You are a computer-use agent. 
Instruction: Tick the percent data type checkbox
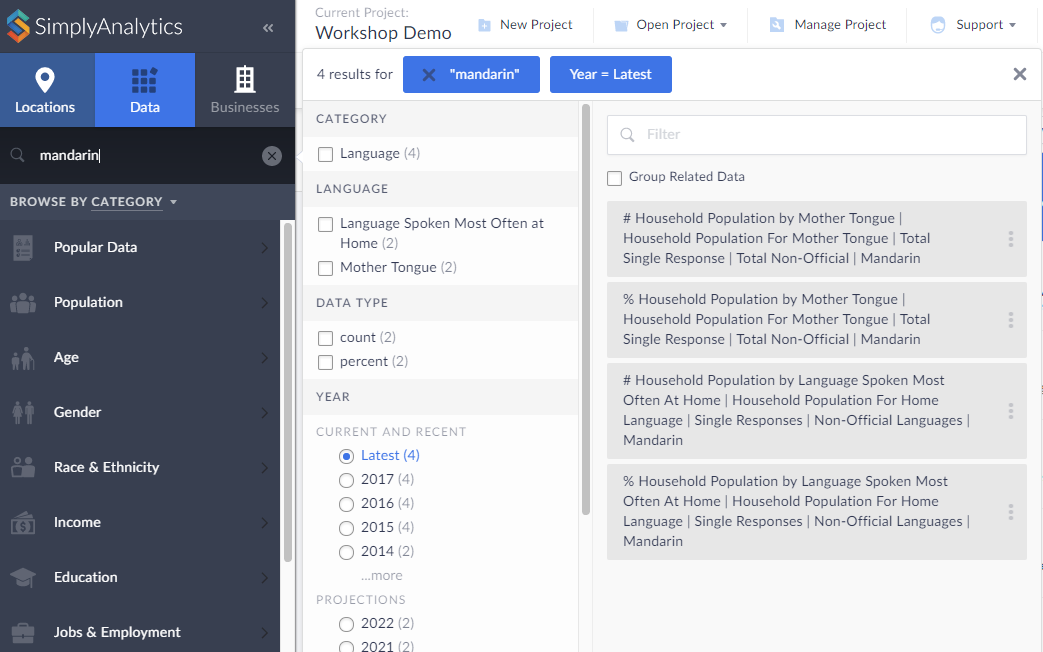pos(325,362)
